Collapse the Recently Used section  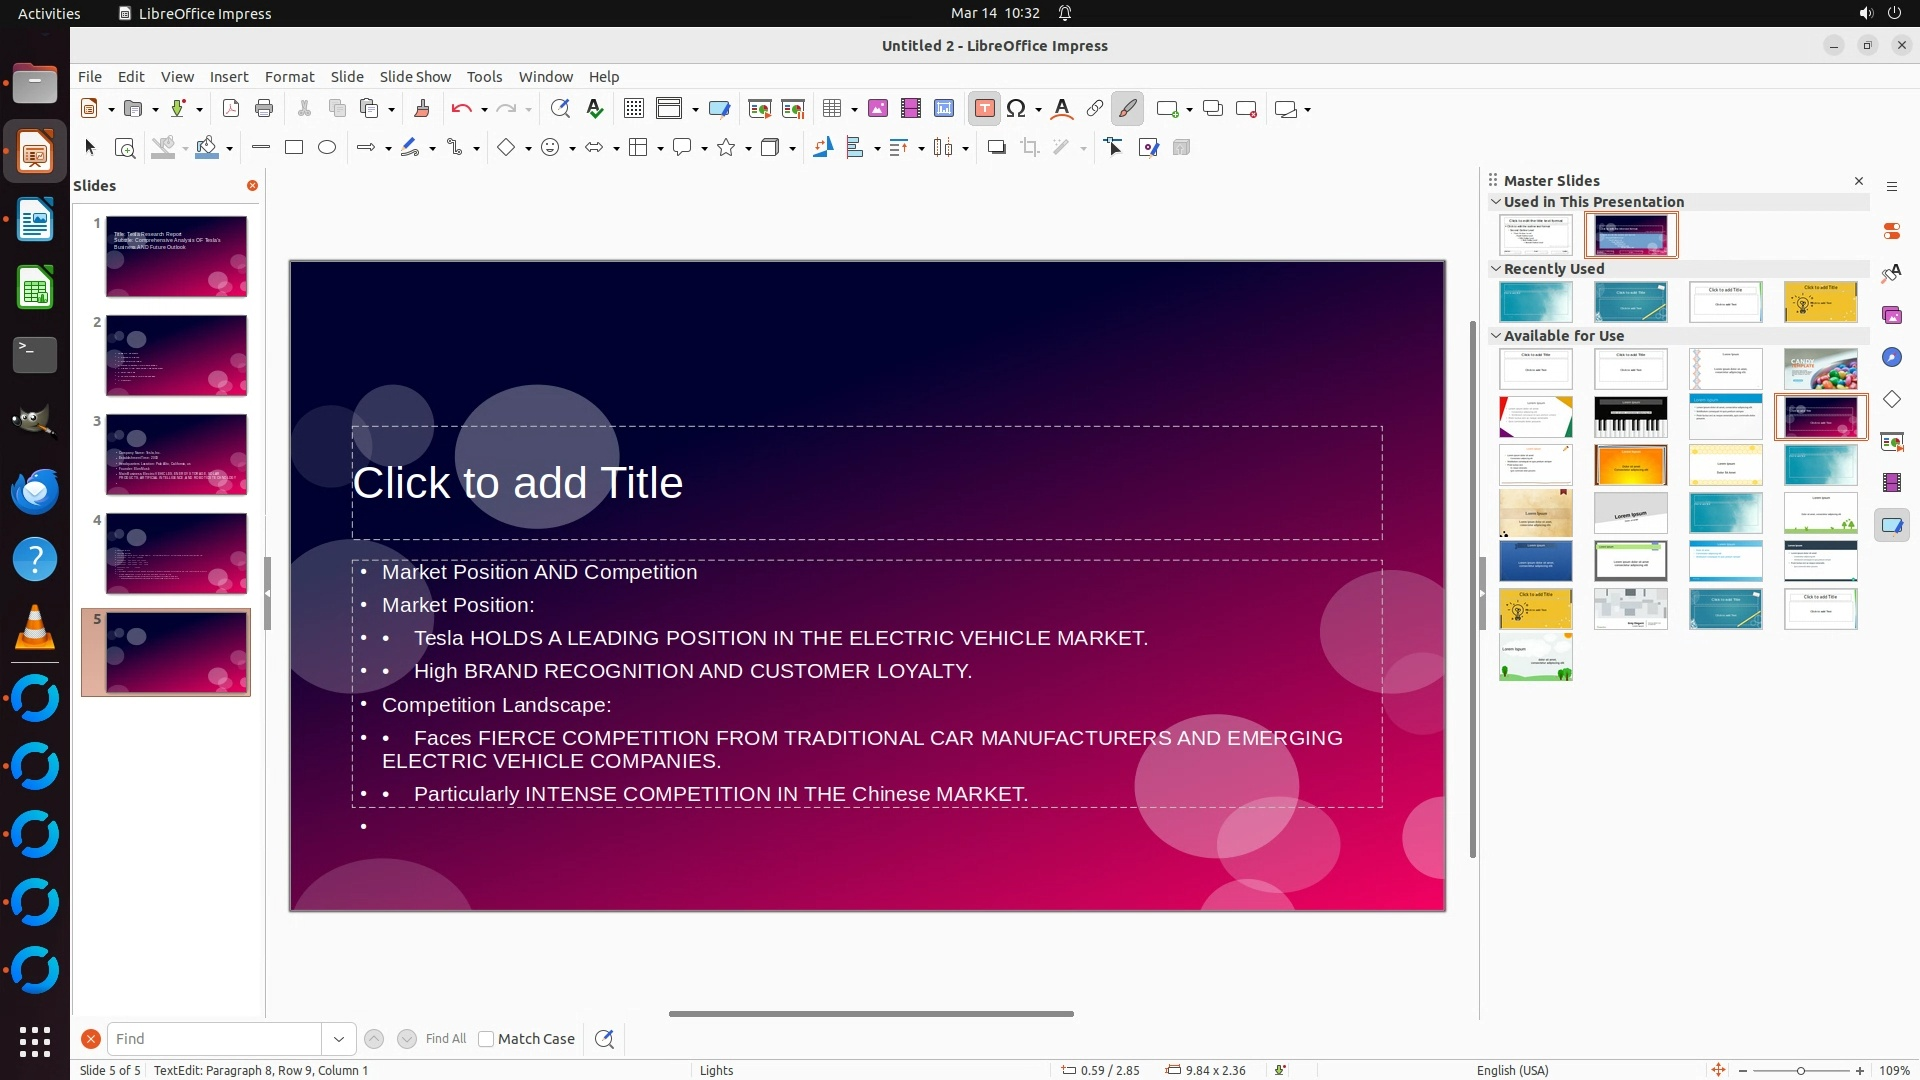(1496, 269)
